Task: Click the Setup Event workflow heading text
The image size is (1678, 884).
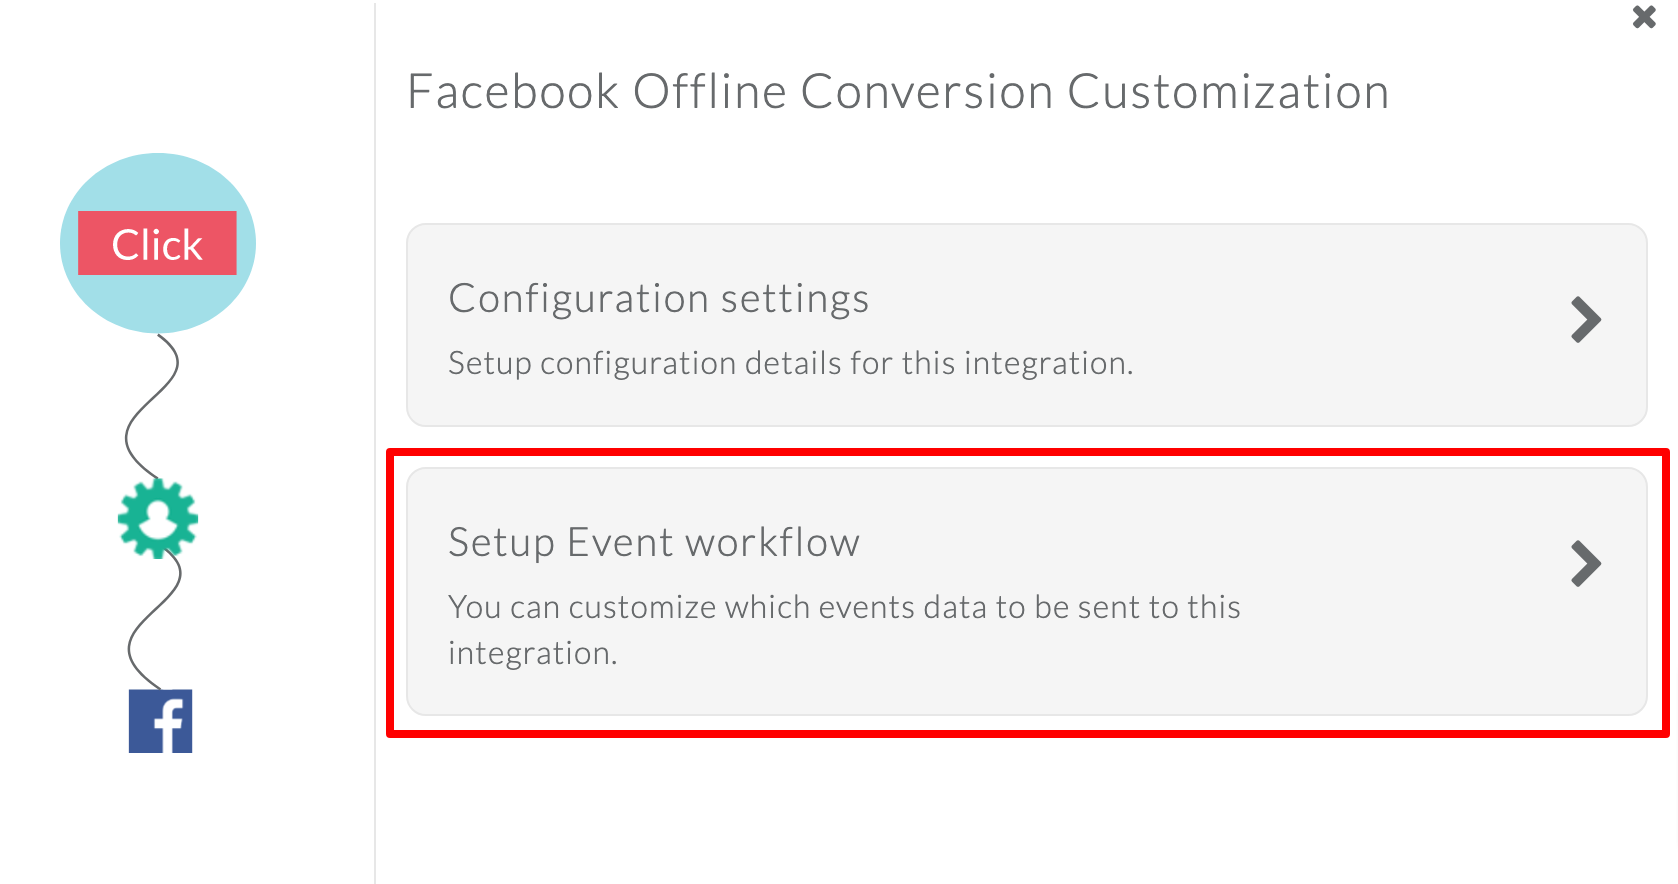Action: [x=654, y=542]
